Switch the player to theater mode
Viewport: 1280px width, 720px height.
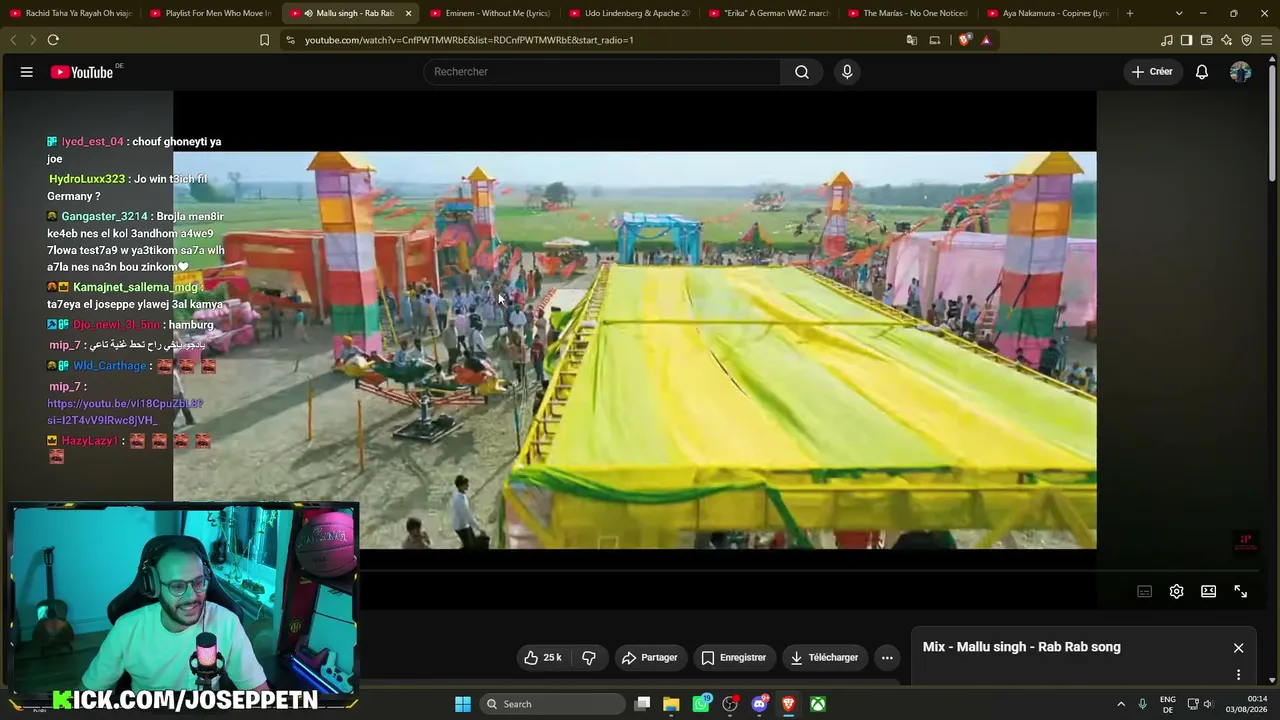point(1208,591)
